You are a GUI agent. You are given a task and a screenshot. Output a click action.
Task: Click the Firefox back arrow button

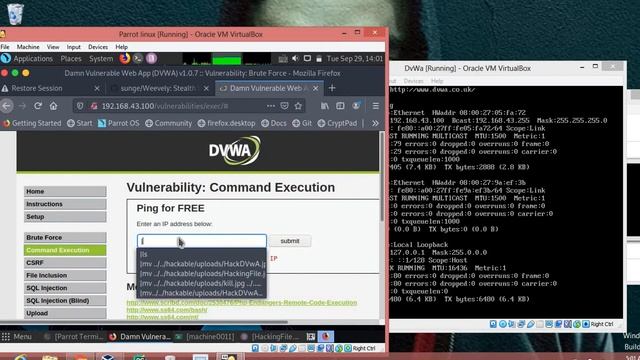point(7,106)
